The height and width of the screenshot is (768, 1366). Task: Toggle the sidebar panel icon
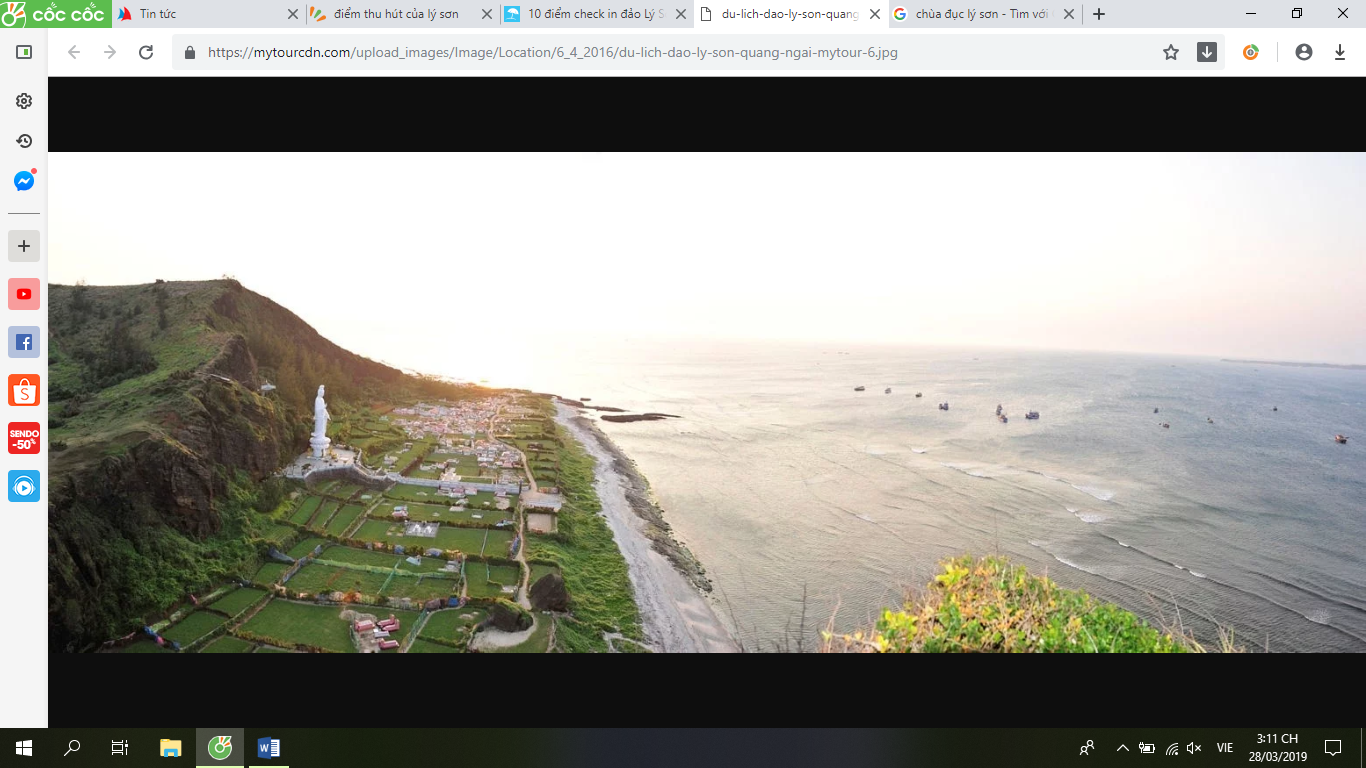point(24,52)
